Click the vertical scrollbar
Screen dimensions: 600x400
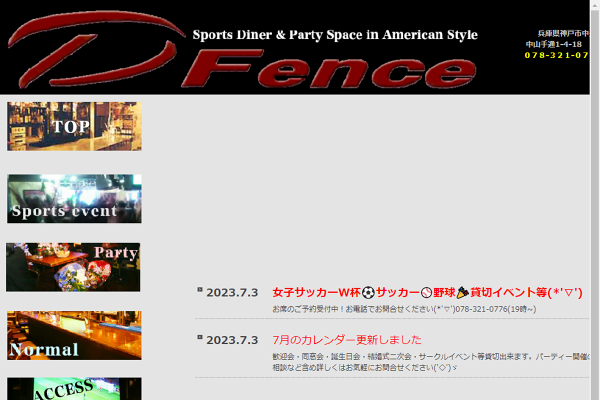(x=595, y=200)
